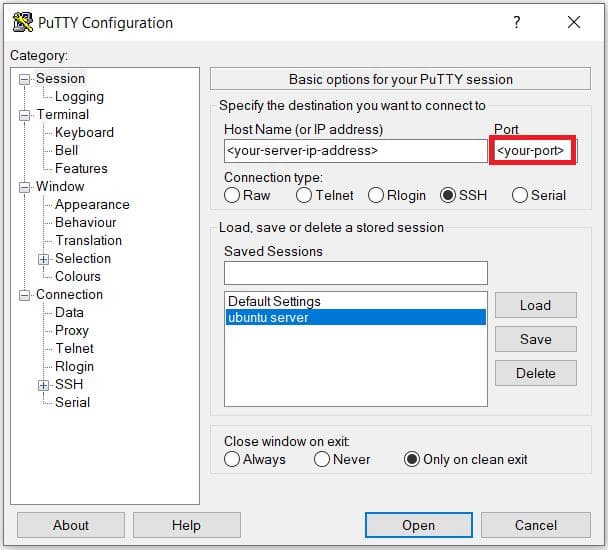This screenshot has height=550, width=608.
Task: Open the Behaviour category
Action: [x=86, y=222]
